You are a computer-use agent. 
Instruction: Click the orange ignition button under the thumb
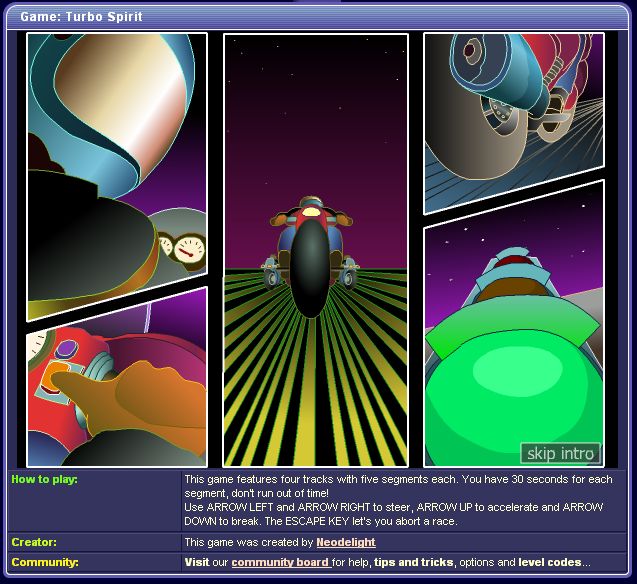[56, 374]
